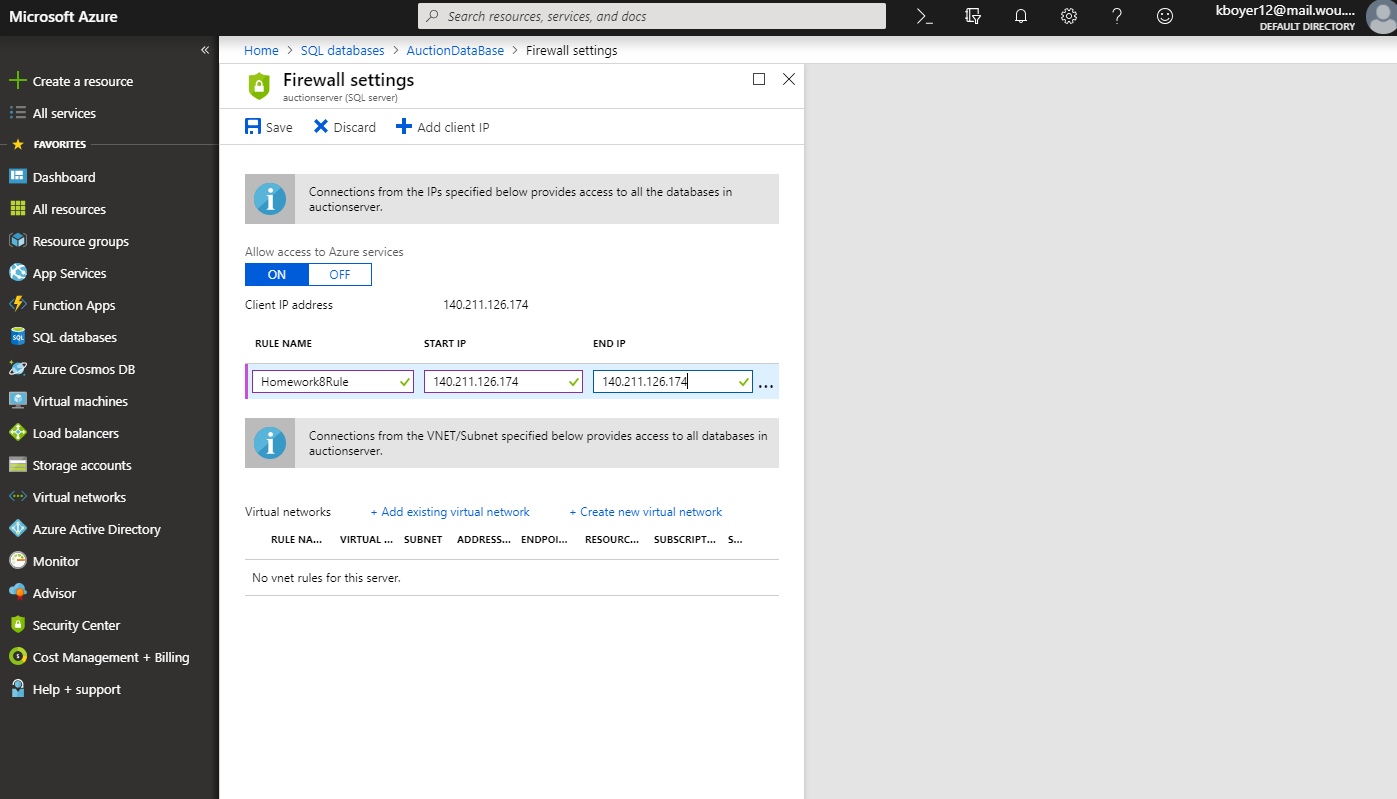Go to SQL databases breadcrumb
The image size is (1397, 799).
coord(342,50)
